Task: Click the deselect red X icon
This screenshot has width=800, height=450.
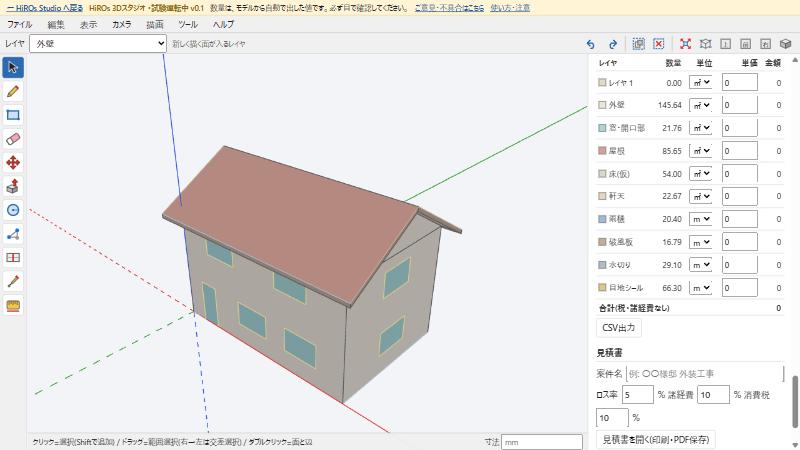Action: tap(659, 44)
